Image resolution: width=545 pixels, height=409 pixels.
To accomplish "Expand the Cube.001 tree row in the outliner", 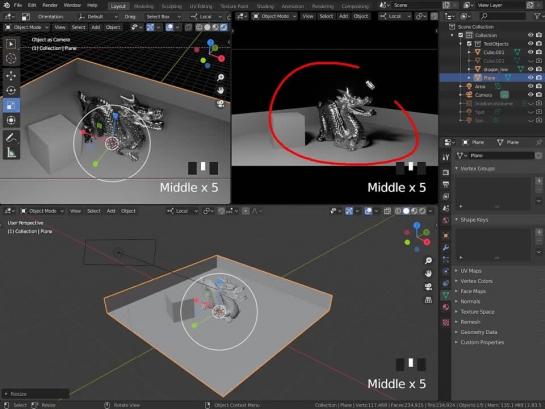I will click(x=469, y=52).
